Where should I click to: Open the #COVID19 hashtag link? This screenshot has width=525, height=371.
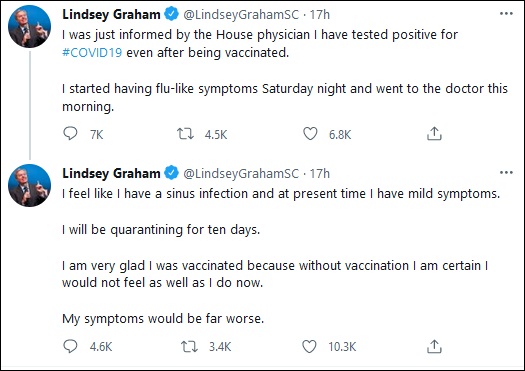point(92,53)
